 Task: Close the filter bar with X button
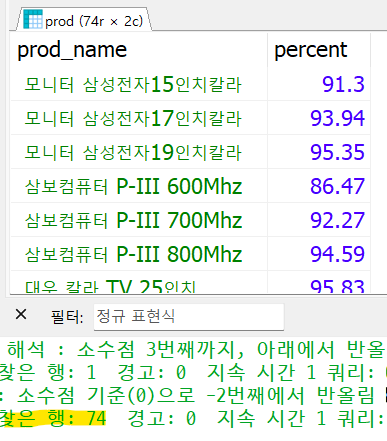click(x=21, y=314)
